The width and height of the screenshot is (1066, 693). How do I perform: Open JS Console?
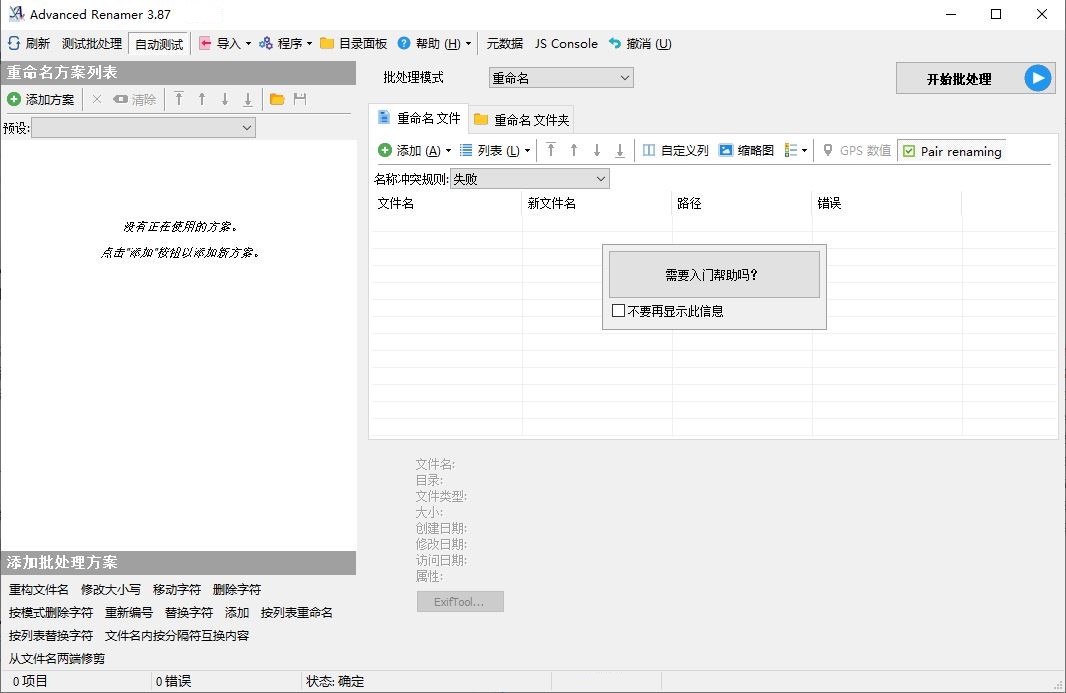(x=566, y=44)
